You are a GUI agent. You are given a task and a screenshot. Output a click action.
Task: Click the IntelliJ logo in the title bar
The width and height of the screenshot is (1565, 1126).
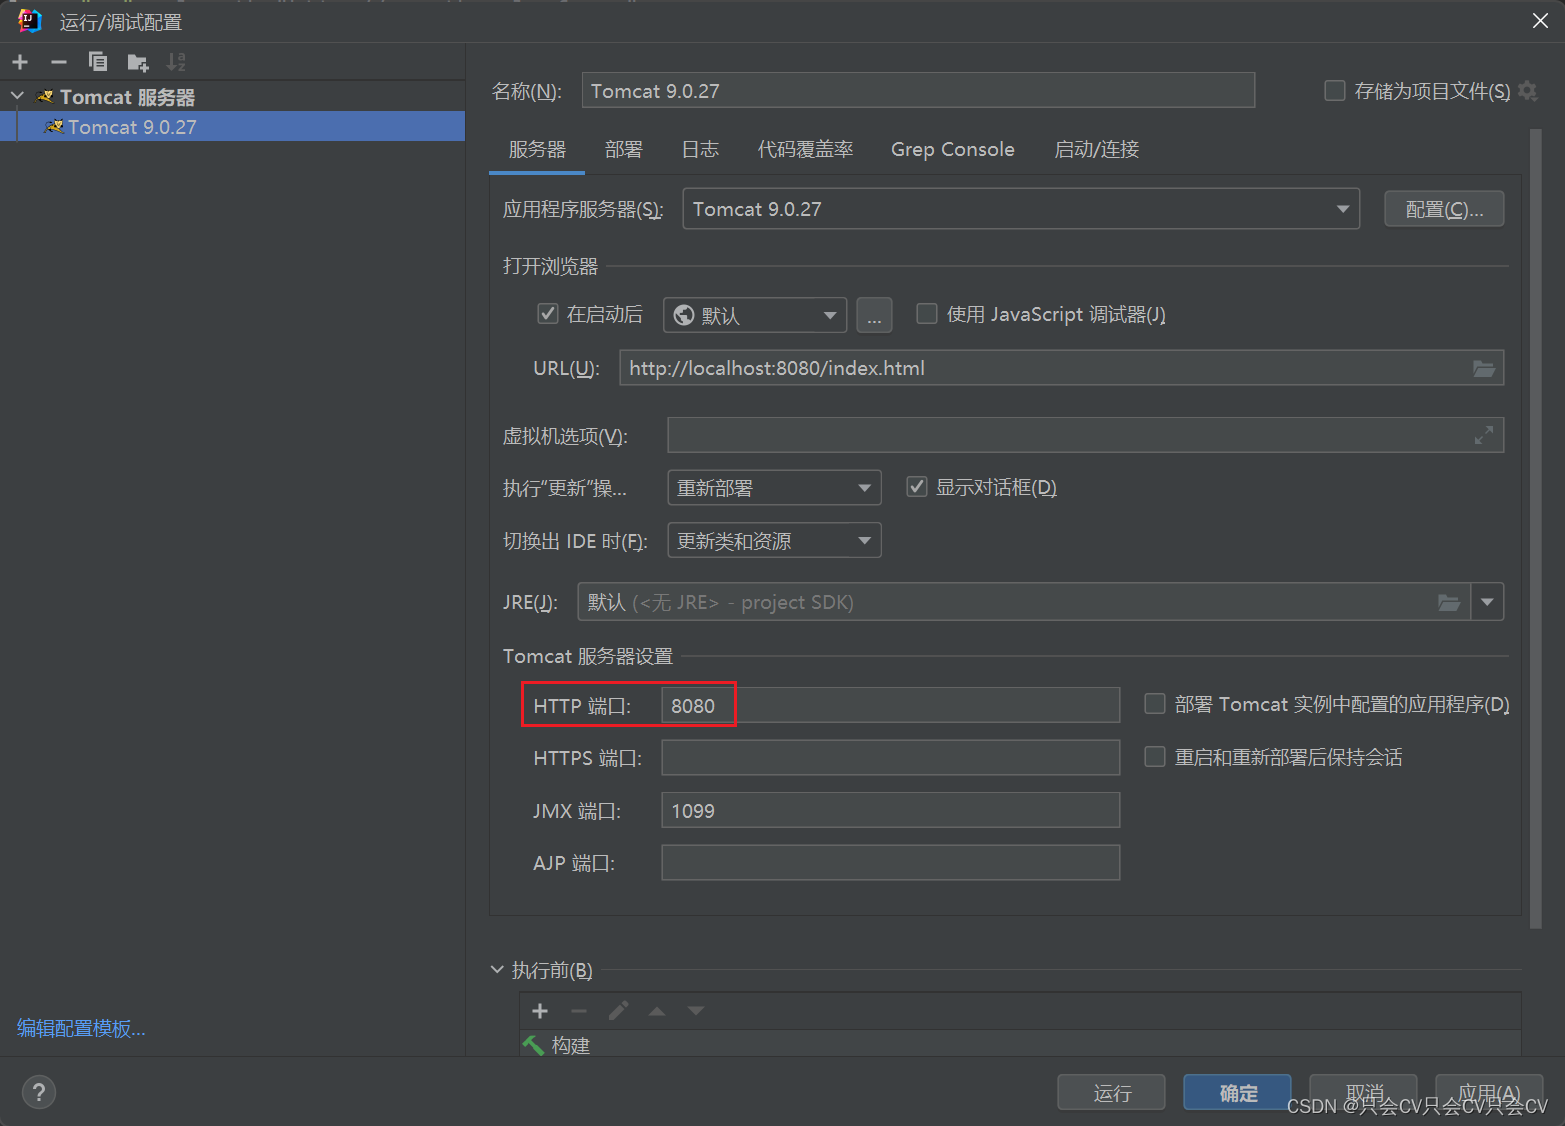point(30,21)
